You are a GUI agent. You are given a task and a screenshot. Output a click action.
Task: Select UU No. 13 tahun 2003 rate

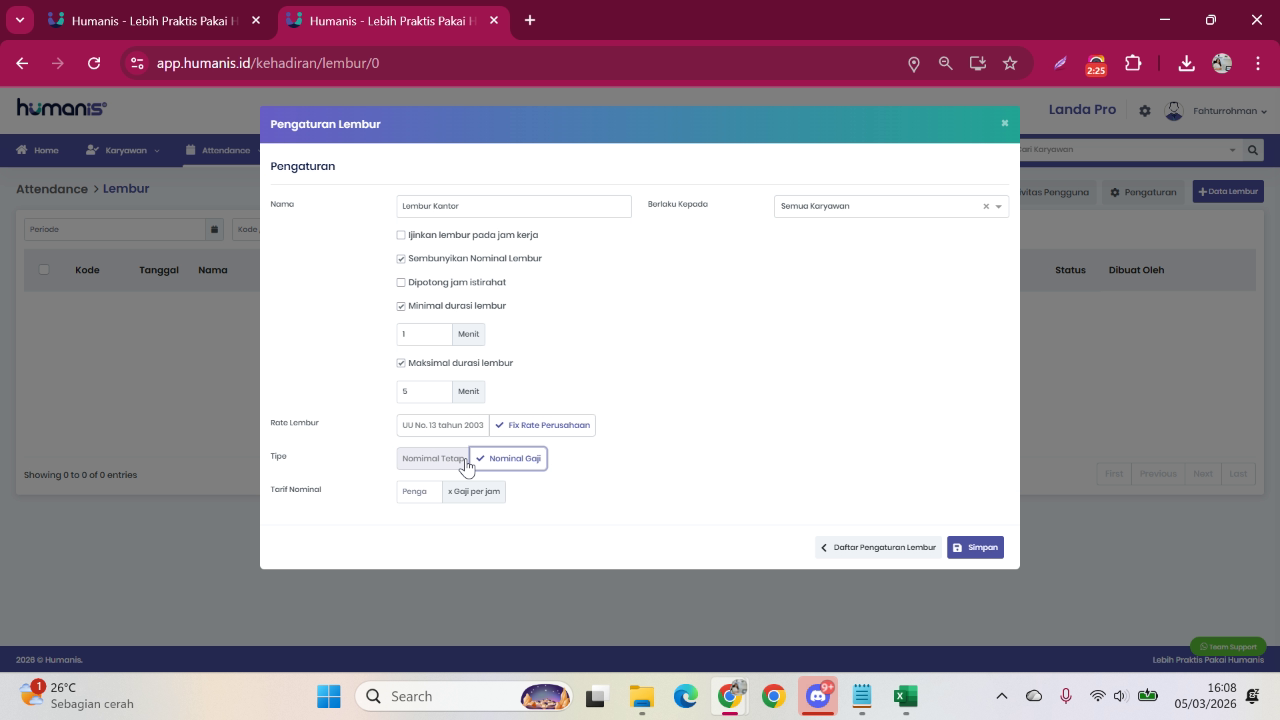click(x=443, y=425)
